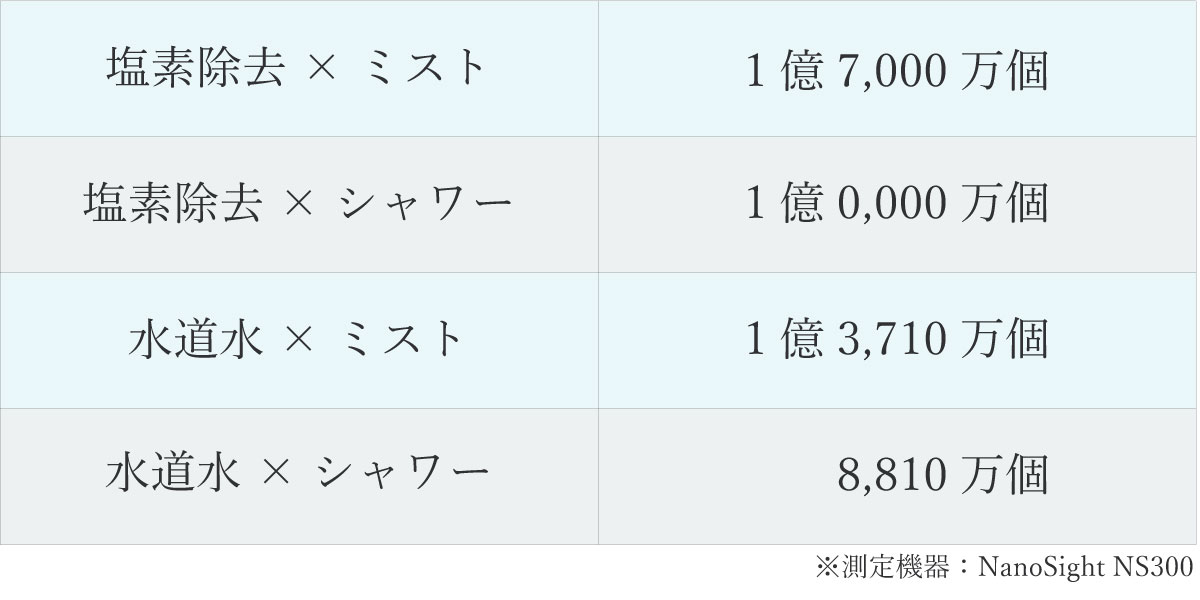1200x600 pixels.
Task: Click the 塩素除去 × ミスト label cell
Action: [x=299, y=68]
